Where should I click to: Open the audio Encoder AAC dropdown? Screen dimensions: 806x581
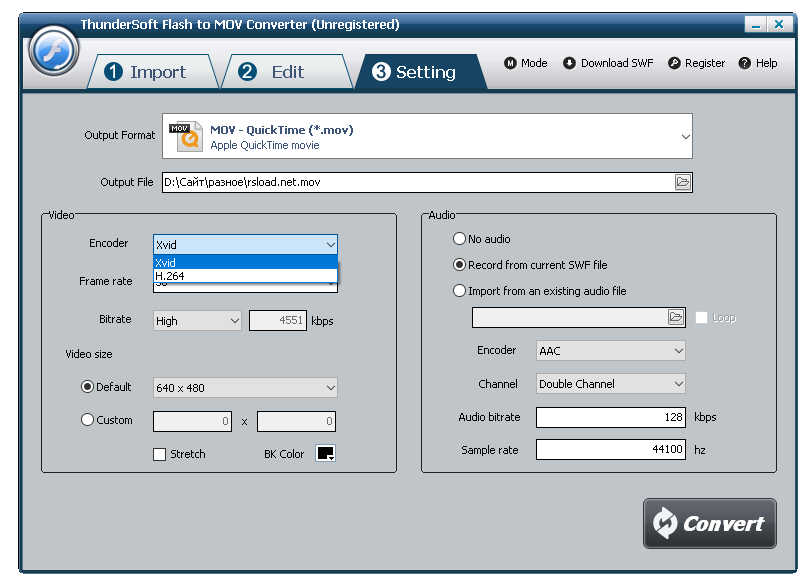click(611, 351)
